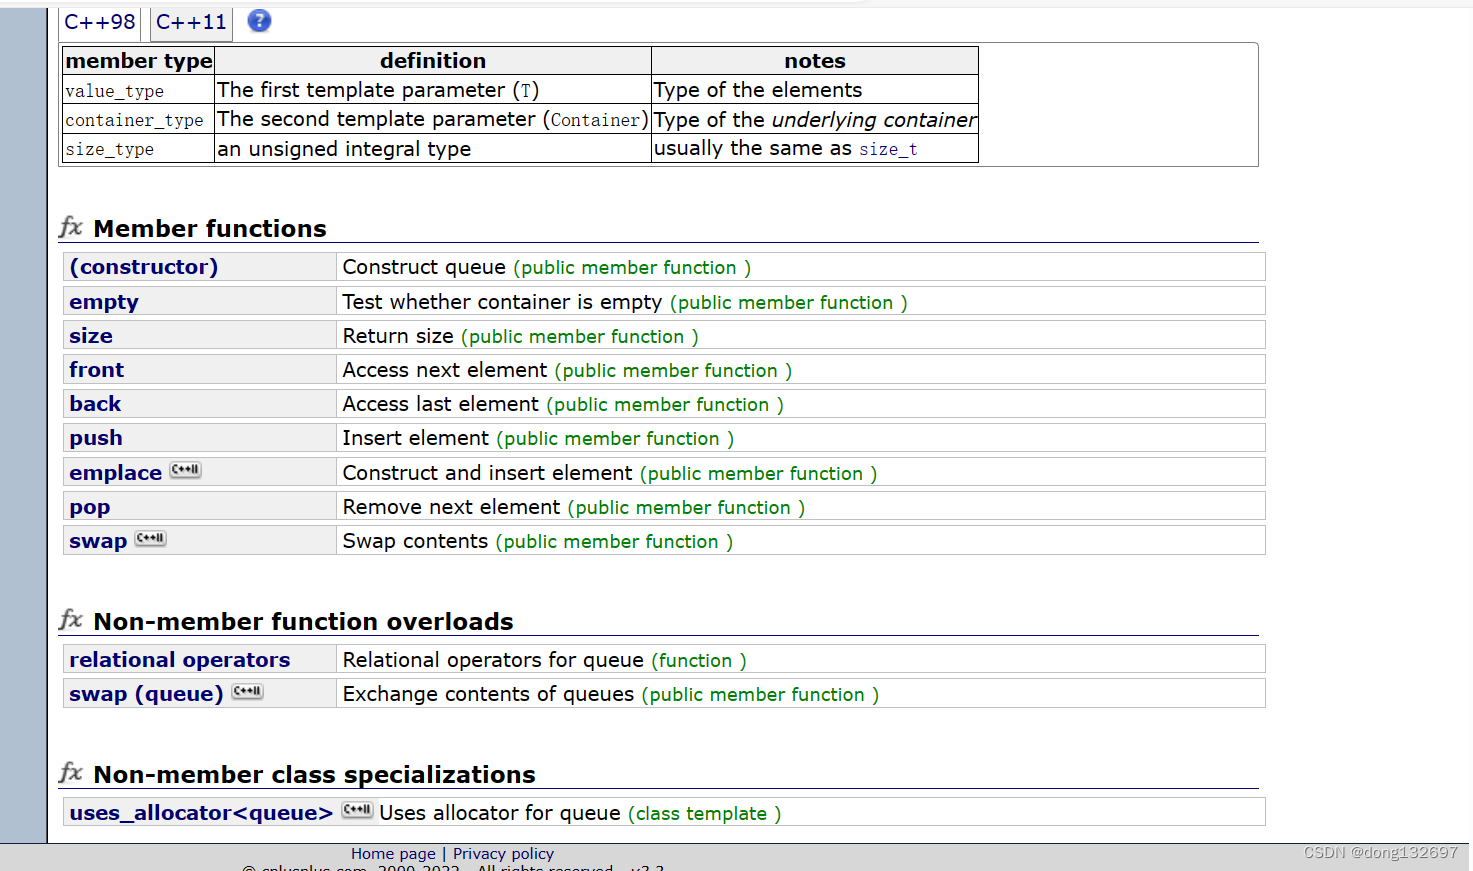Open the front member function link
This screenshot has height=871, width=1473.
pyautogui.click(x=97, y=370)
